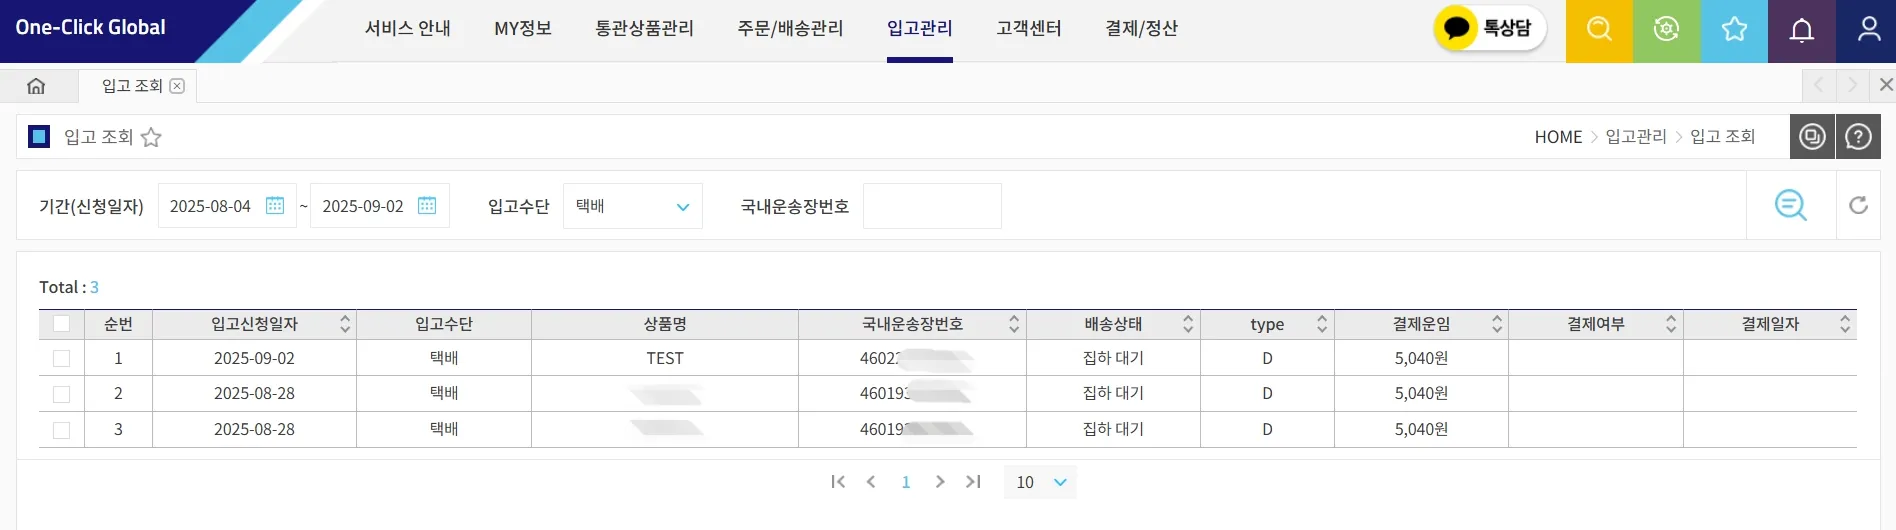Click the magnifier search icon in filter bar
Screen dimensions: 1896x530
tap(1790, 205)
